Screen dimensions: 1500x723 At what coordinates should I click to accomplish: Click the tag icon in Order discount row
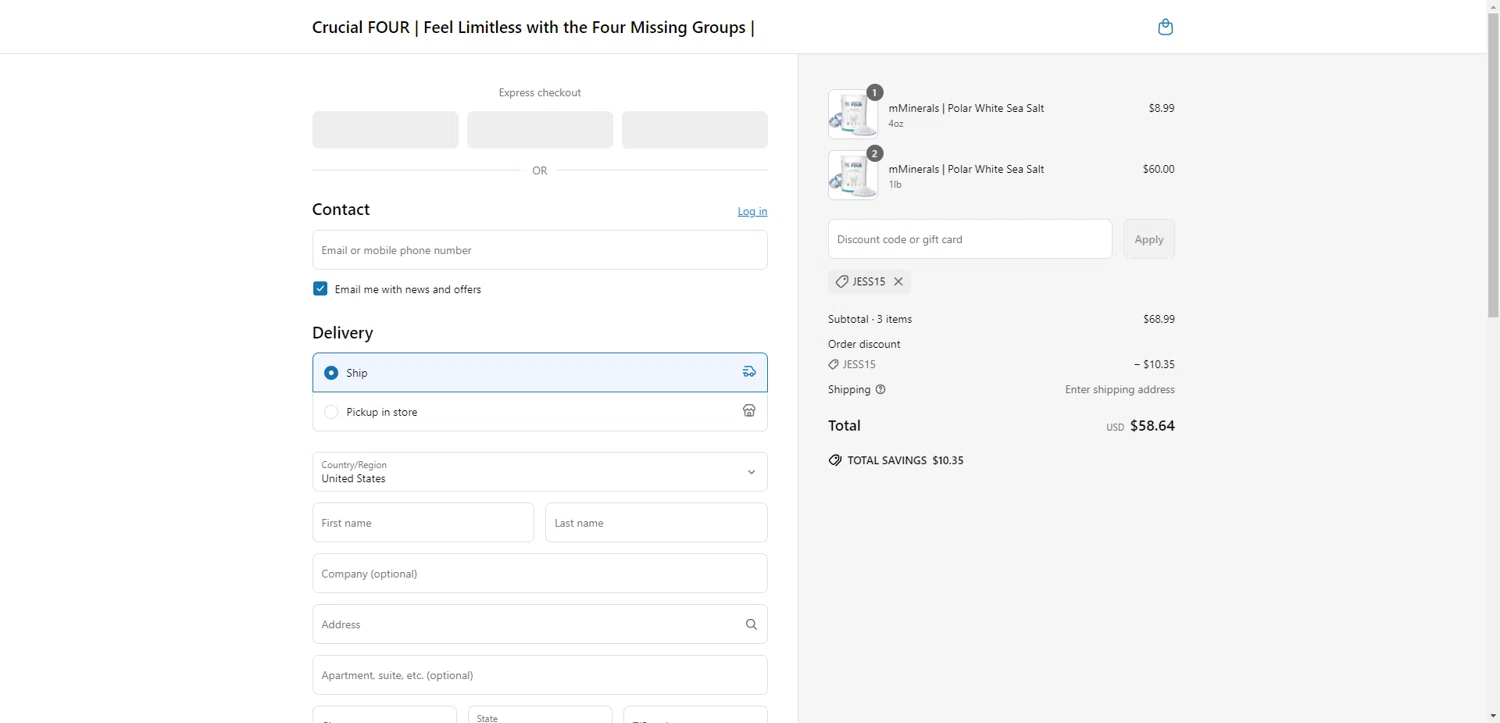pos(833,365)
